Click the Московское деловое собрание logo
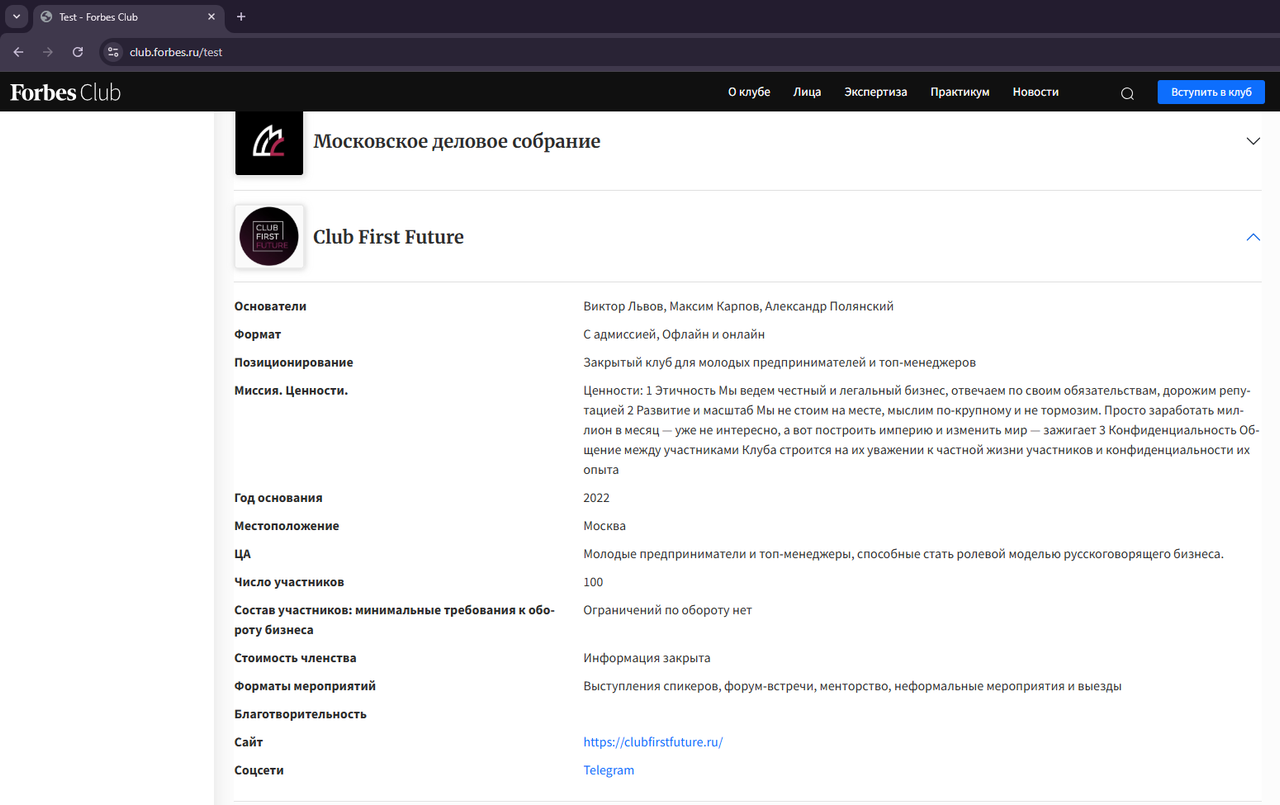This screenshot has width=1280, height=805. [x=269, y=142]
